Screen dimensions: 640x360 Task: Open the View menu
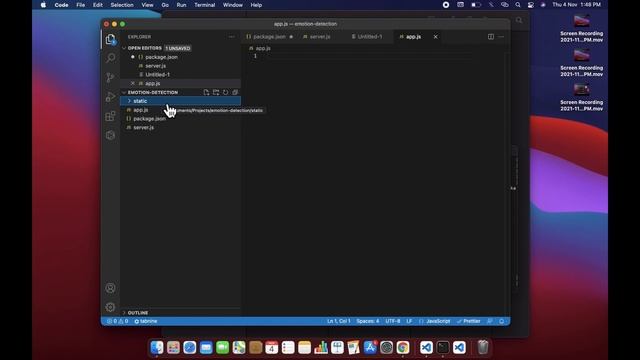147,5
